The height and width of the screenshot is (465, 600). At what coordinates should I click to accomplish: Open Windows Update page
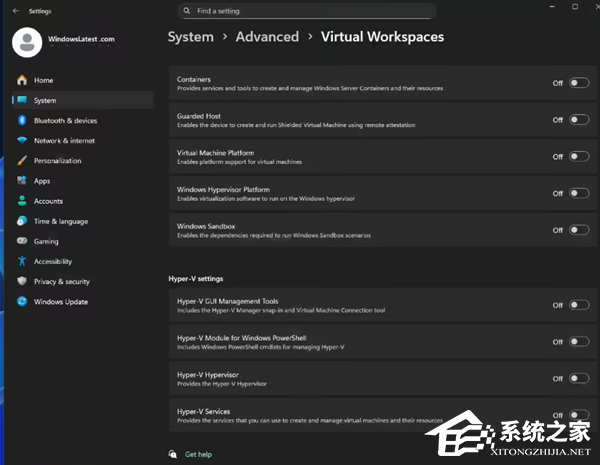coord(83,302)
